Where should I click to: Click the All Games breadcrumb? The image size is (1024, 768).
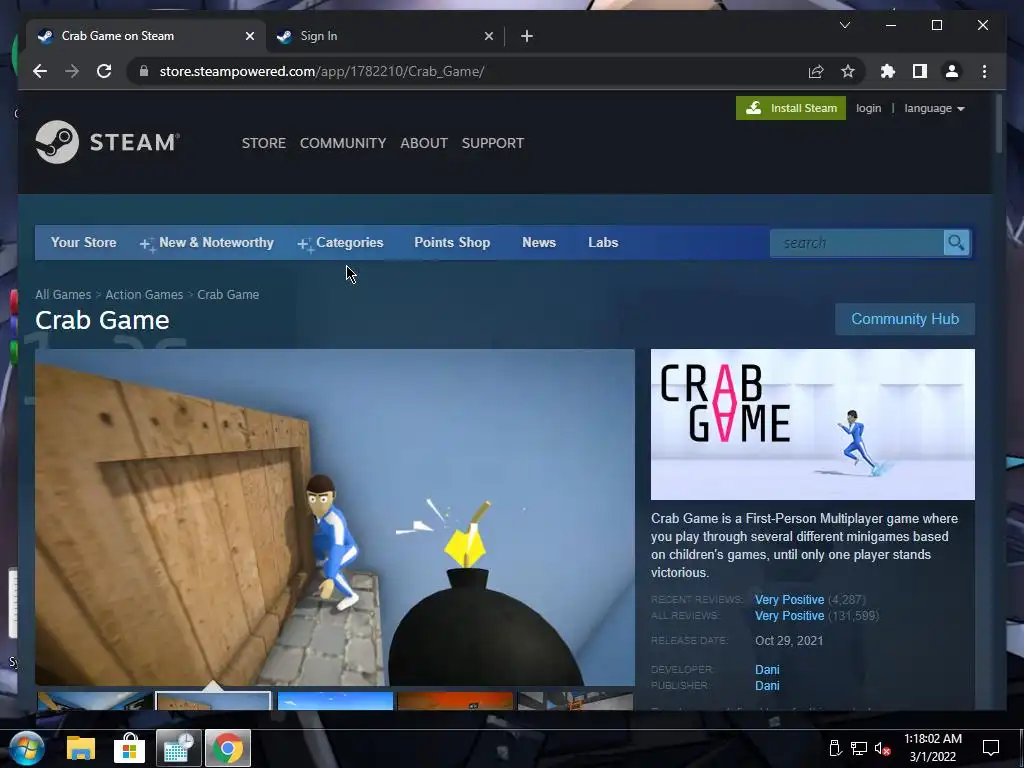pyautogui.click(x=63, y=295)
